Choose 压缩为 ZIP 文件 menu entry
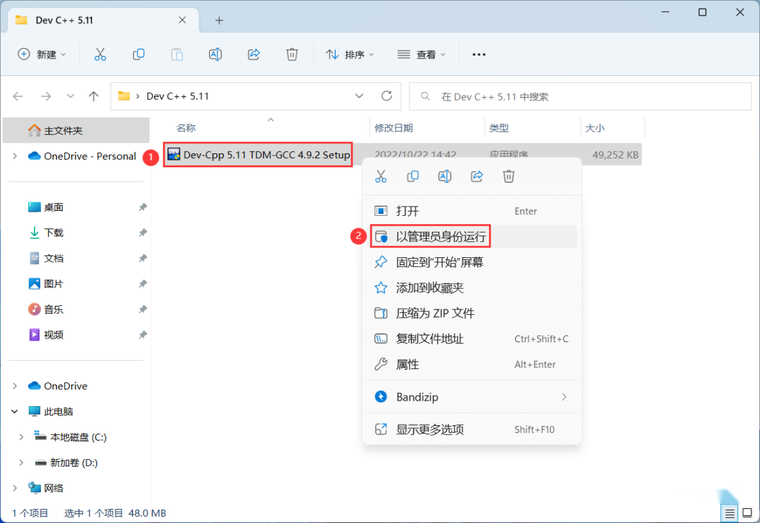Screen dimensions: 760x523 [x=472, y=313]
